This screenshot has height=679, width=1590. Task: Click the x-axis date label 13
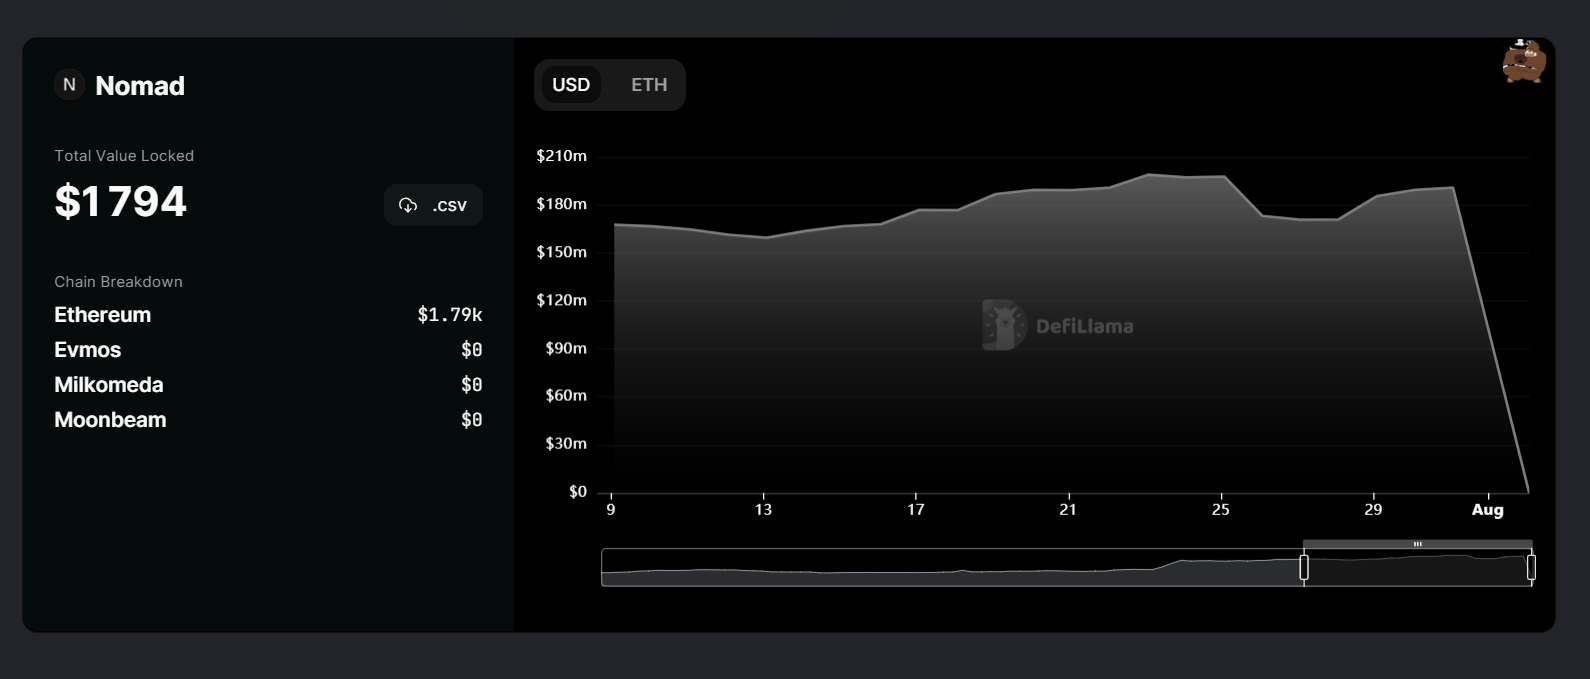[764, 510]
